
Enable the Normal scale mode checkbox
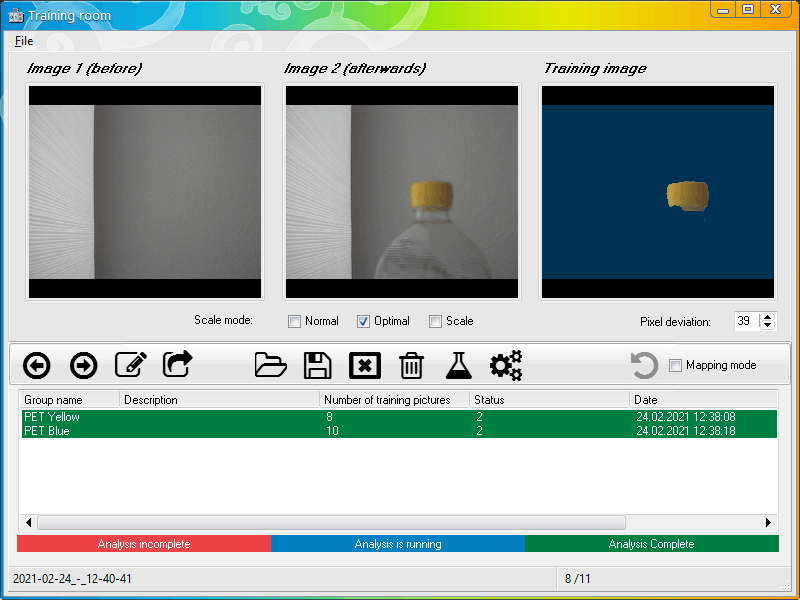295,321
